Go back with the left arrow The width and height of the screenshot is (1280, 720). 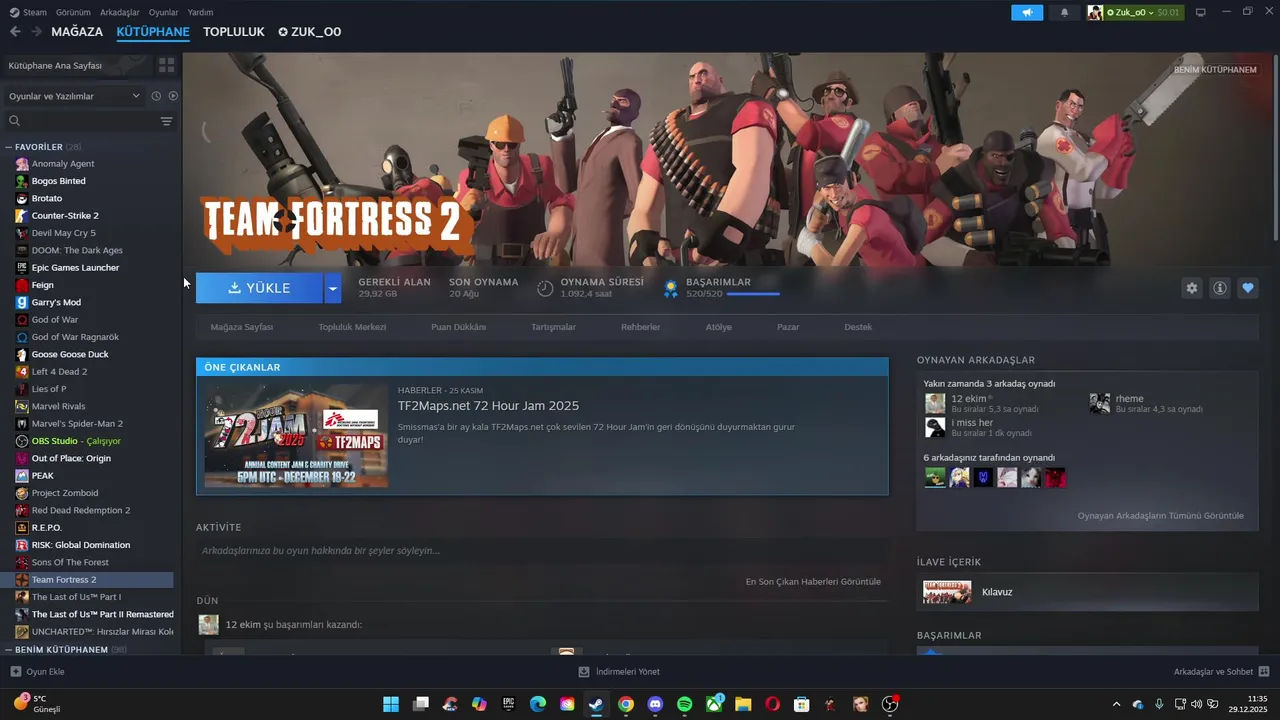pyautogui.click(x=15, y=32)
